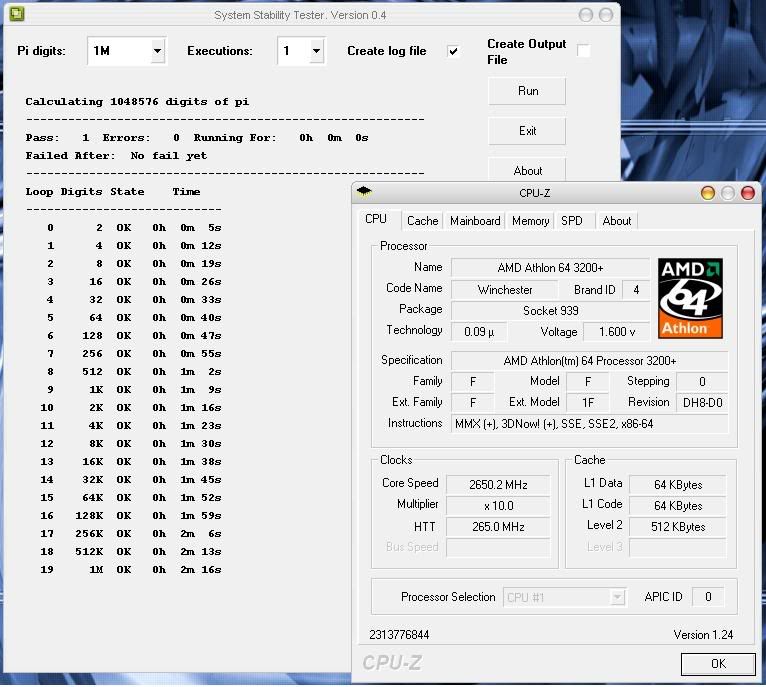Open the About tab in CPU-Z
Viewport: 766px width, 687px height.
point(617,221)
